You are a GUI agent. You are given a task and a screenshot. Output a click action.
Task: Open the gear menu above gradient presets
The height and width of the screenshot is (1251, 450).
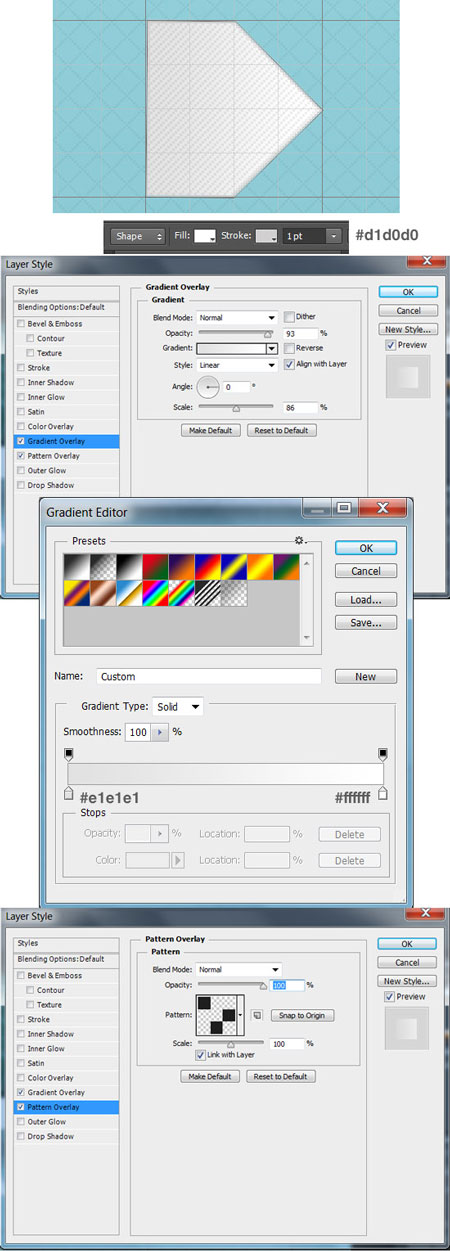coord(299,541)
